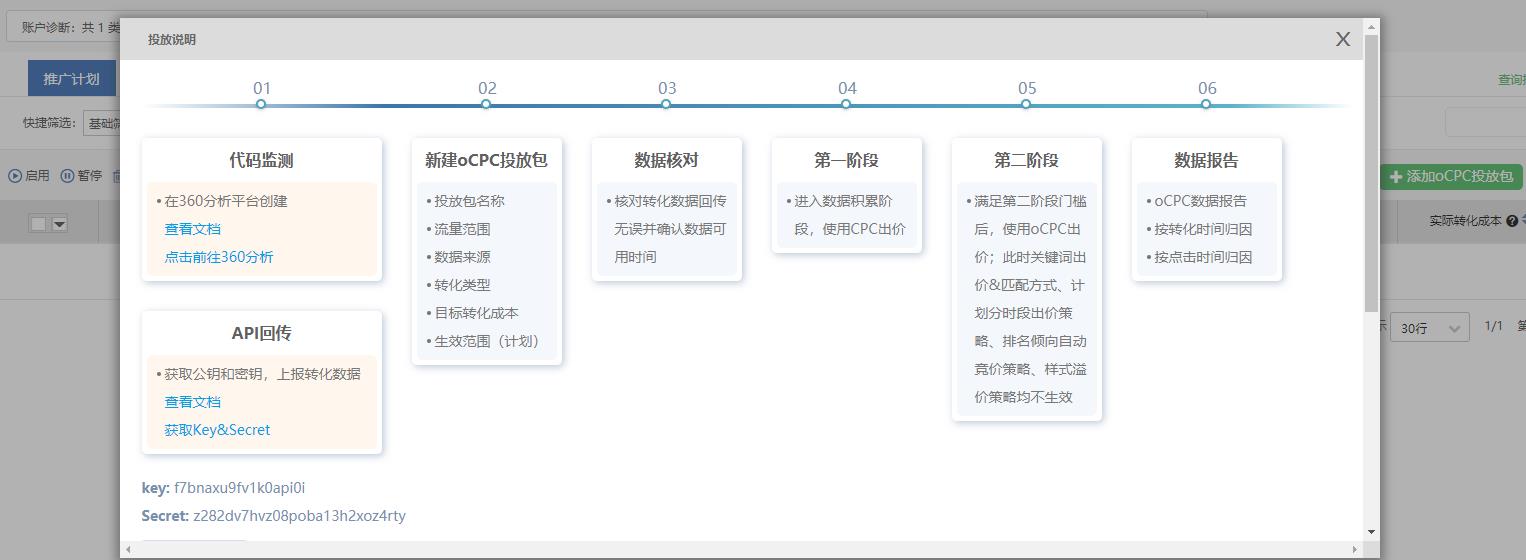The image size is (1526, 560).
Task: Open the 30行 rows-per-page dropdown
Action: 1431,327
